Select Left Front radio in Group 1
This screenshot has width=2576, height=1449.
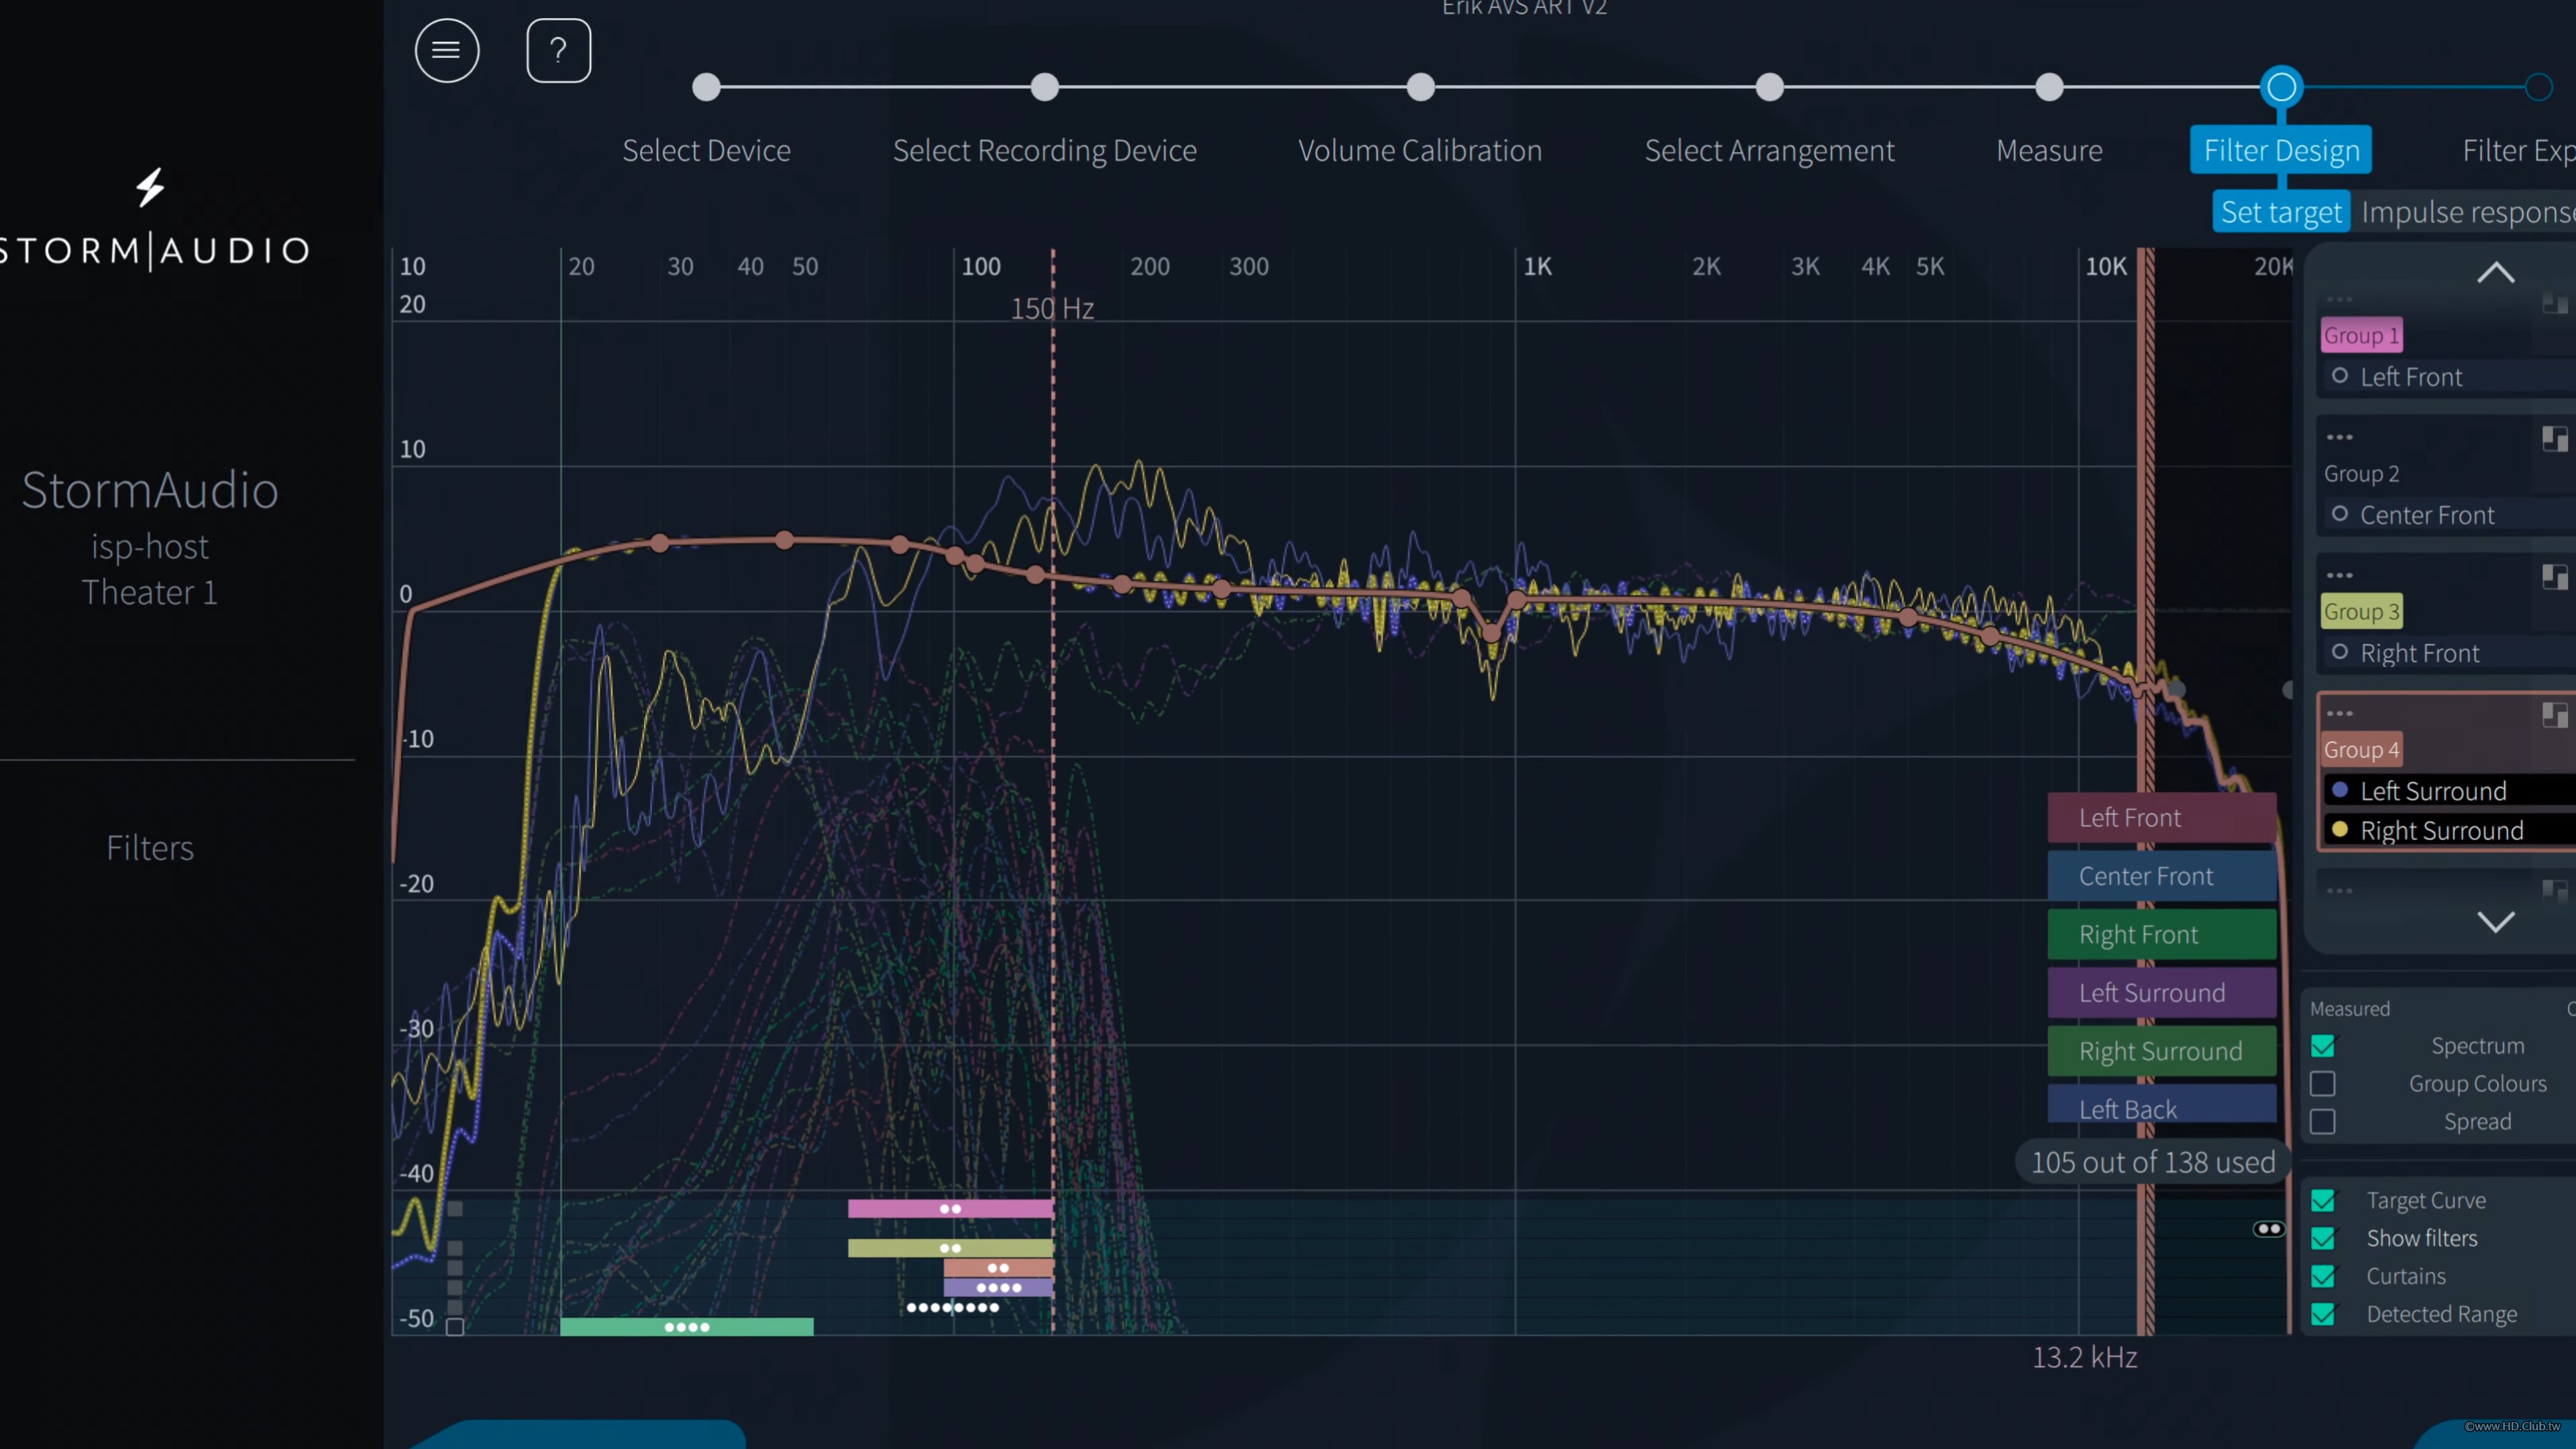2340,376
